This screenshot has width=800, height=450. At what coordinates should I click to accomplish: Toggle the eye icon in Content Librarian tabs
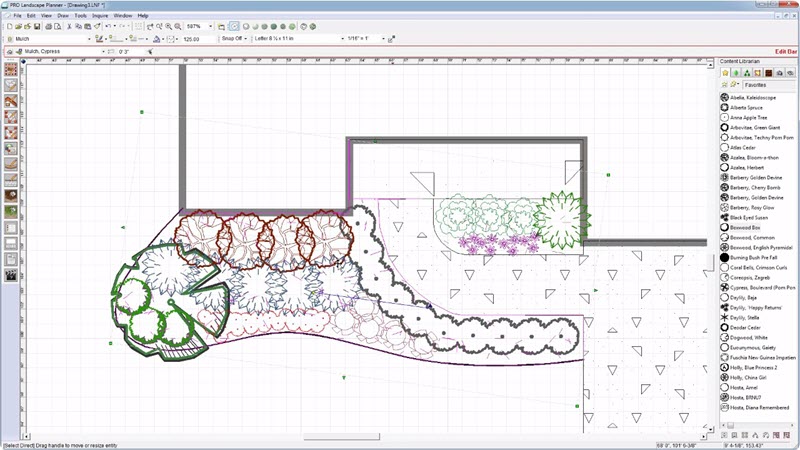click(790, 73)
